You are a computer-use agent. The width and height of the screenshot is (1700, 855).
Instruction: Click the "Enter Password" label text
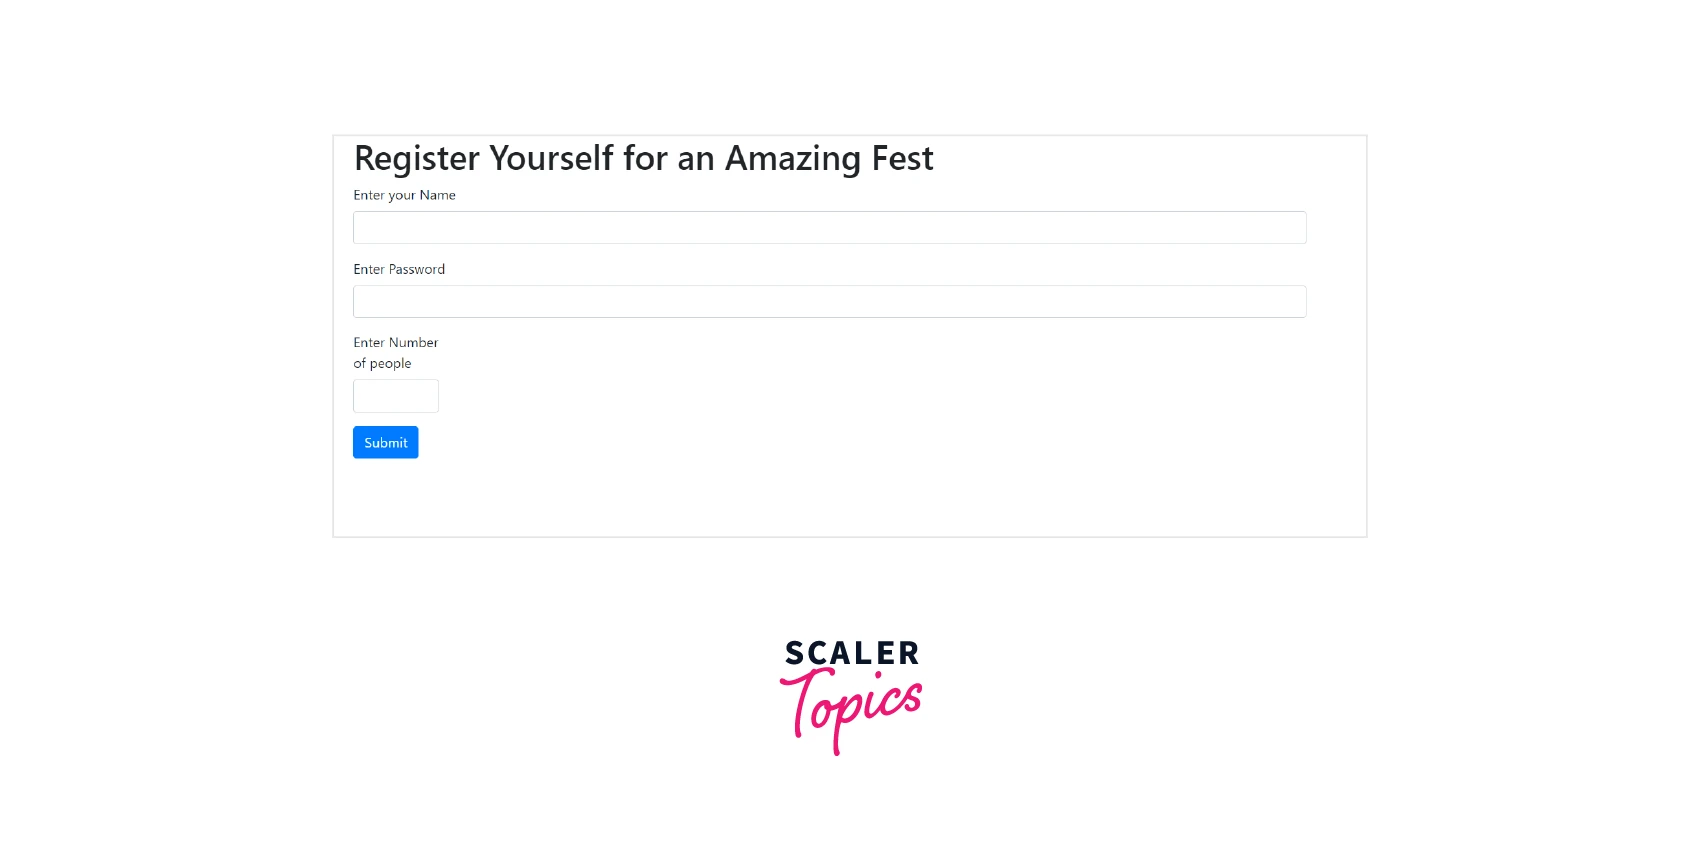pos(399,269)
